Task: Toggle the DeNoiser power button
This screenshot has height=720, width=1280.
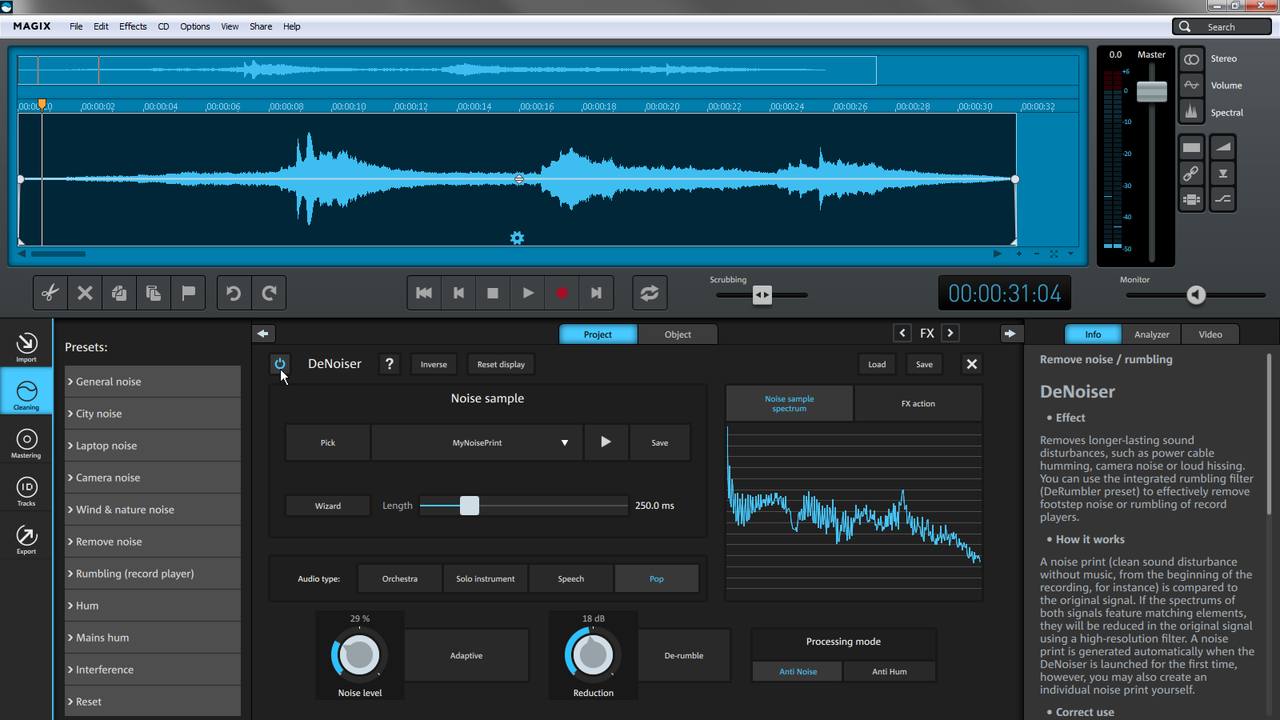Action: (x=280, y=364)
